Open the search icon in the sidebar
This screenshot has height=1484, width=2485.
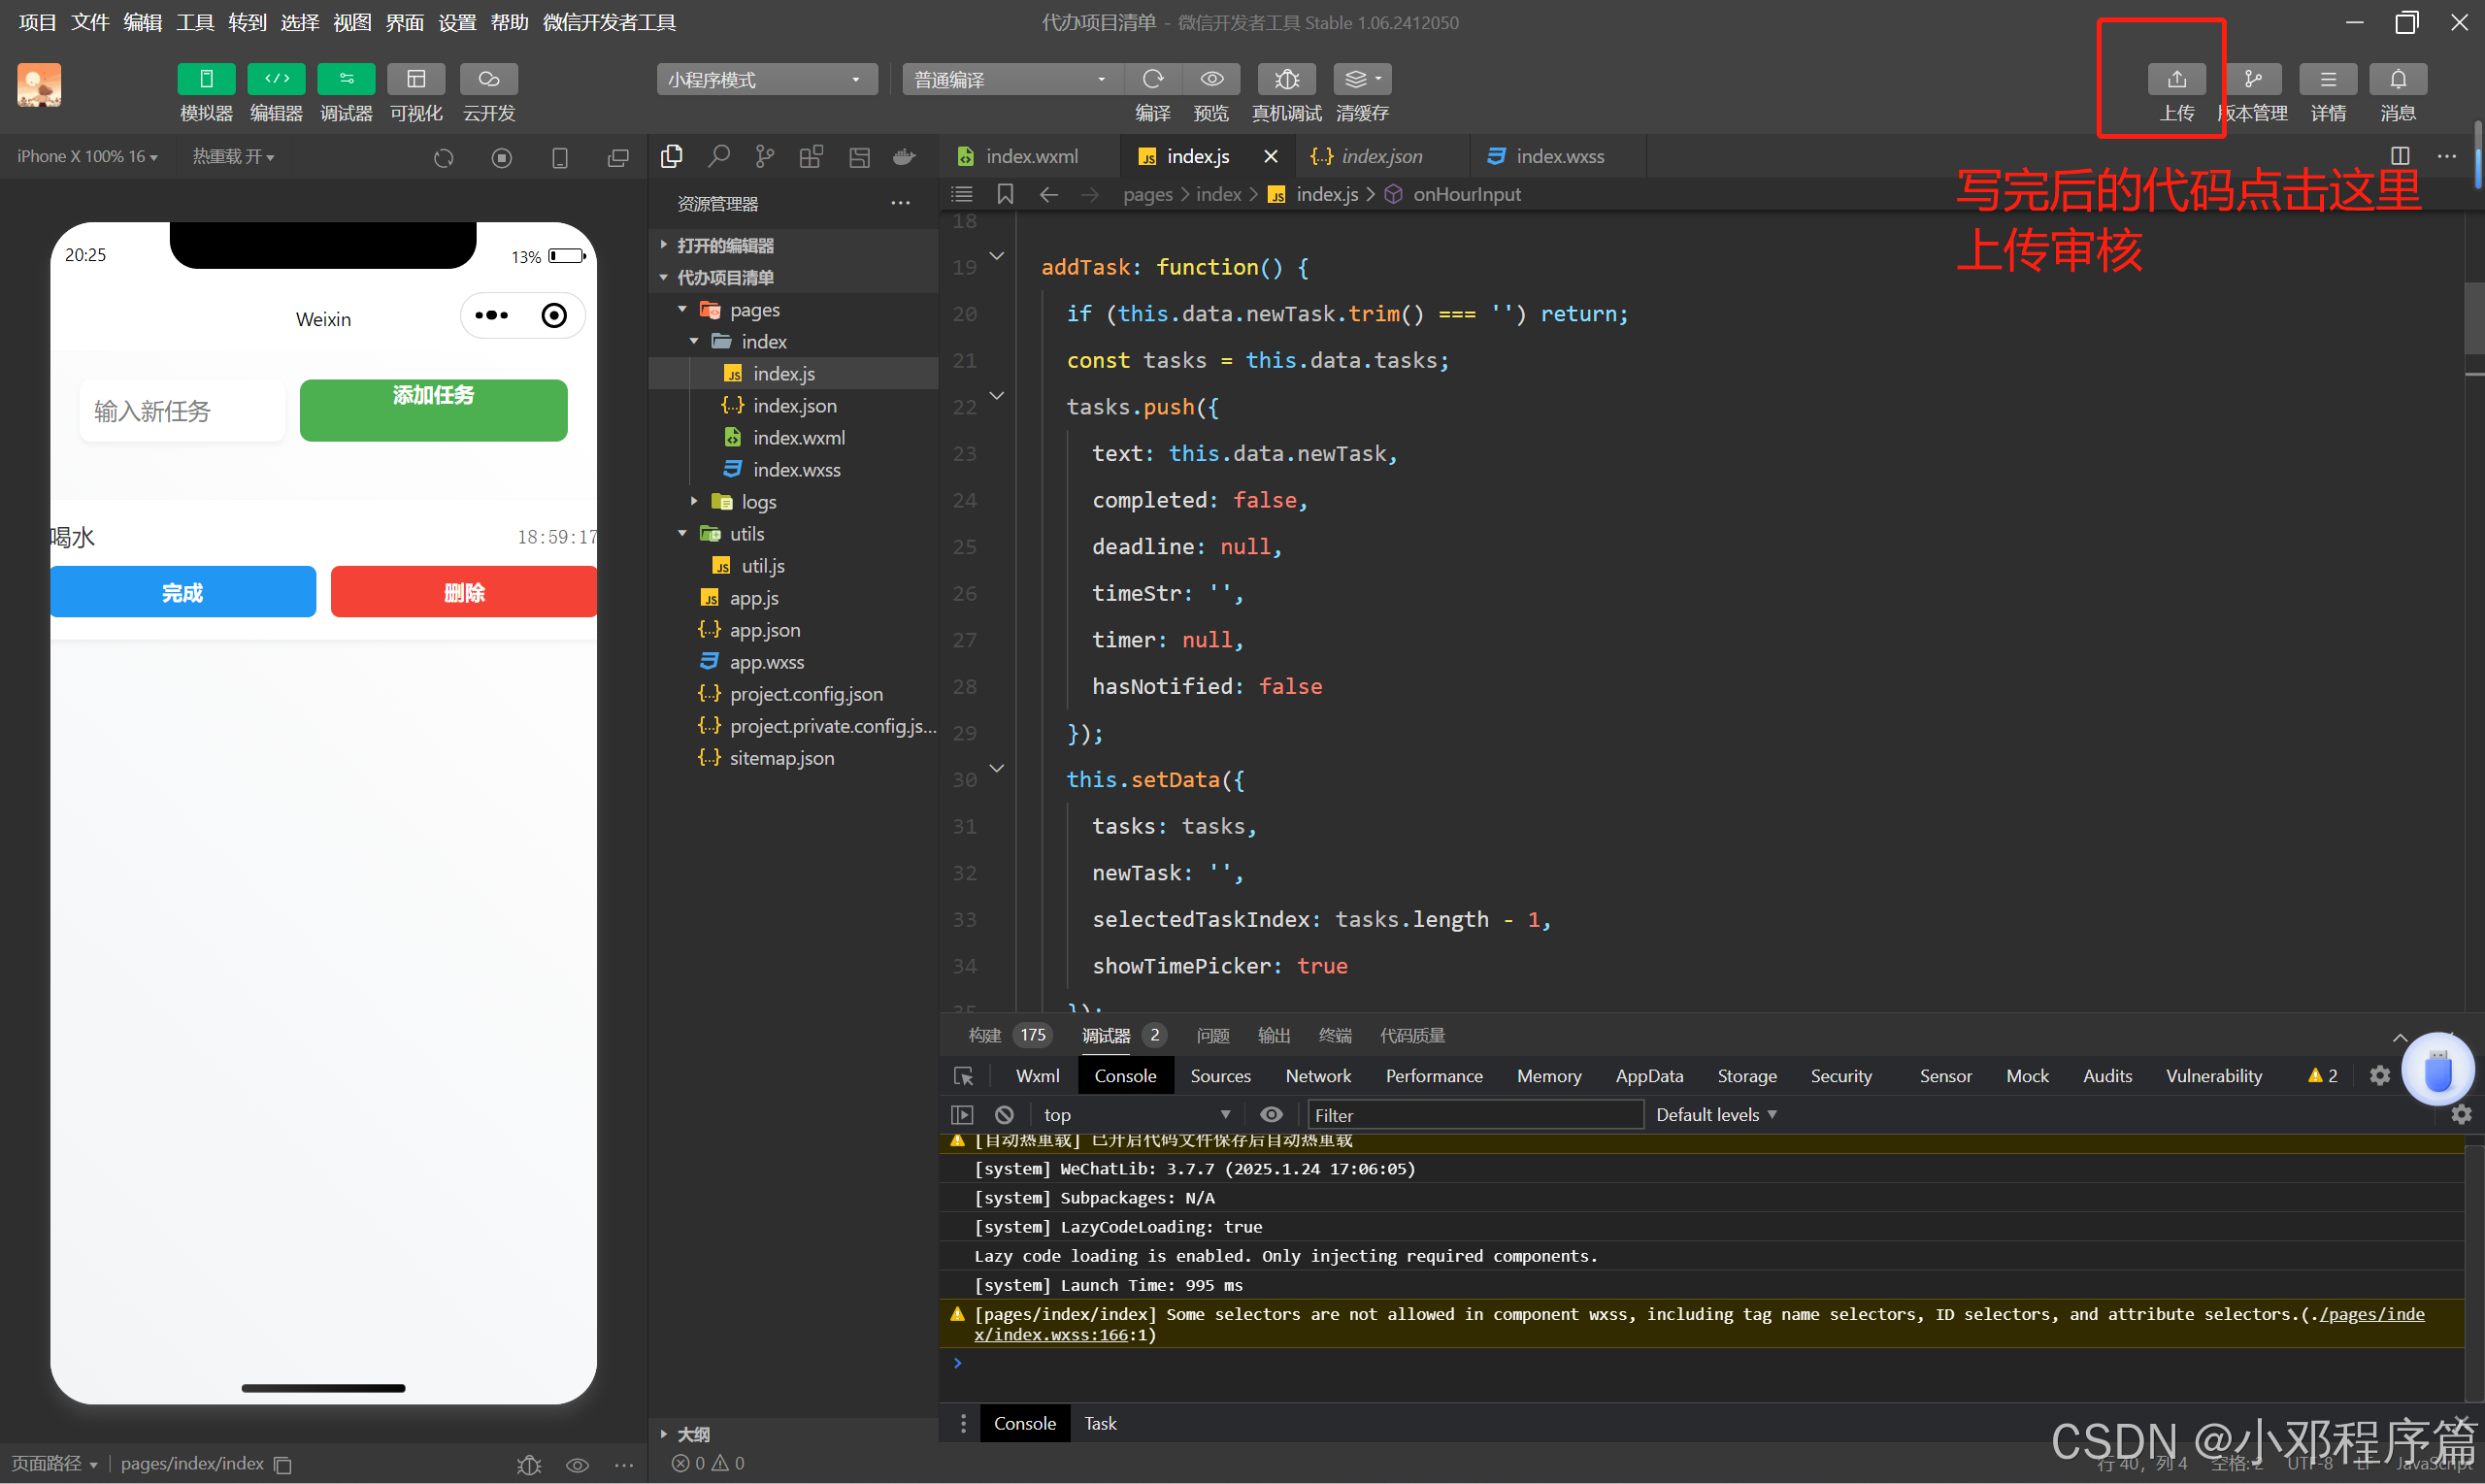coord(718,156)
